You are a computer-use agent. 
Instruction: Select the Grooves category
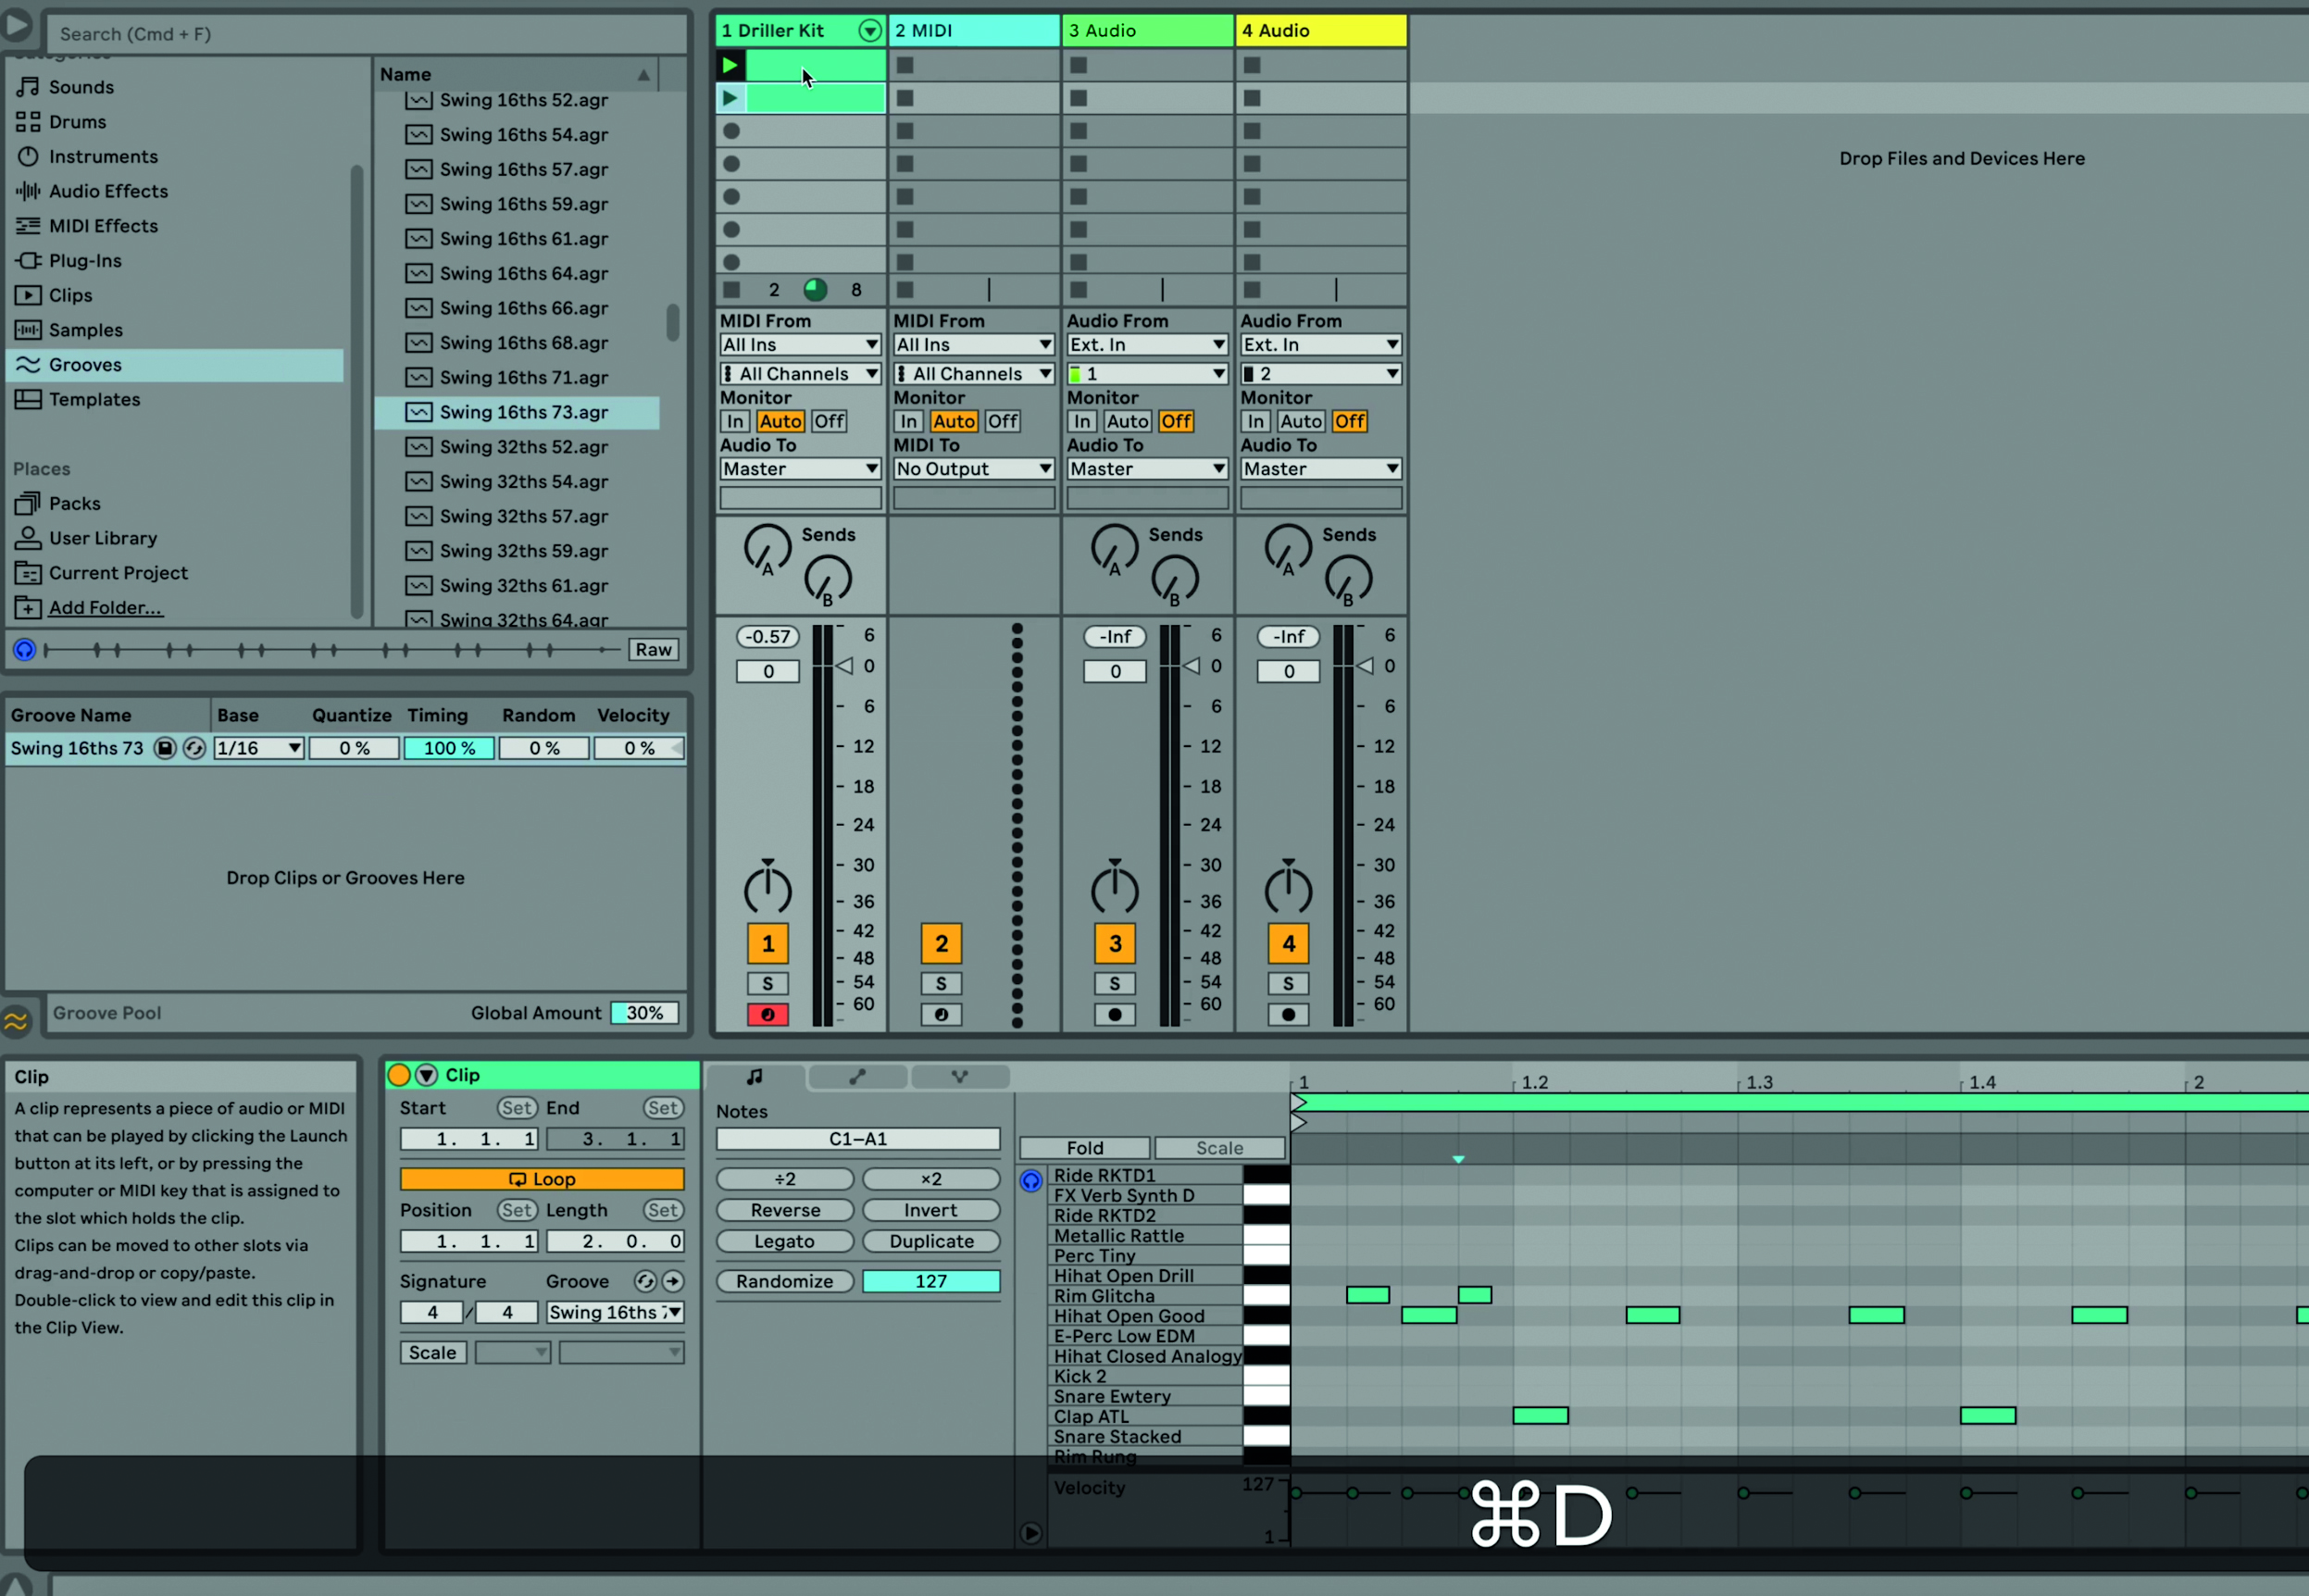pos(175,365)
